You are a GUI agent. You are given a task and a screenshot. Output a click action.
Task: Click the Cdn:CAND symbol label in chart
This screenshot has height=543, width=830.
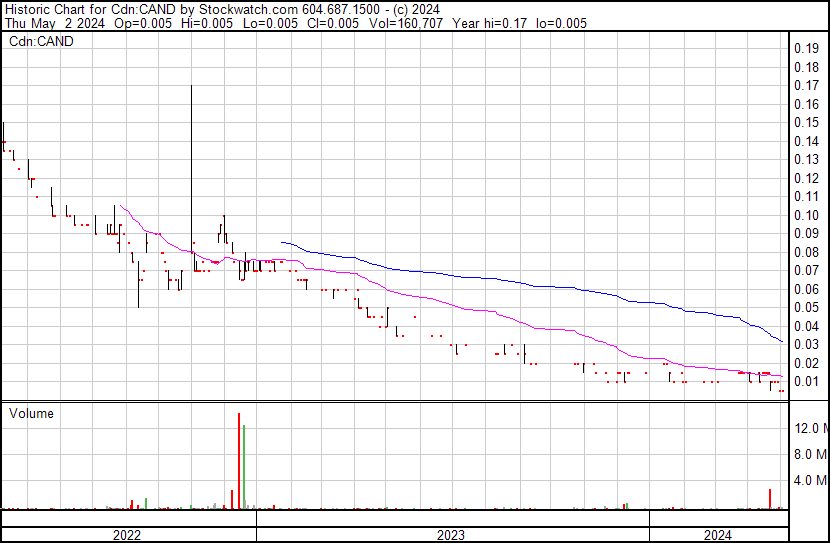[41, 42]
